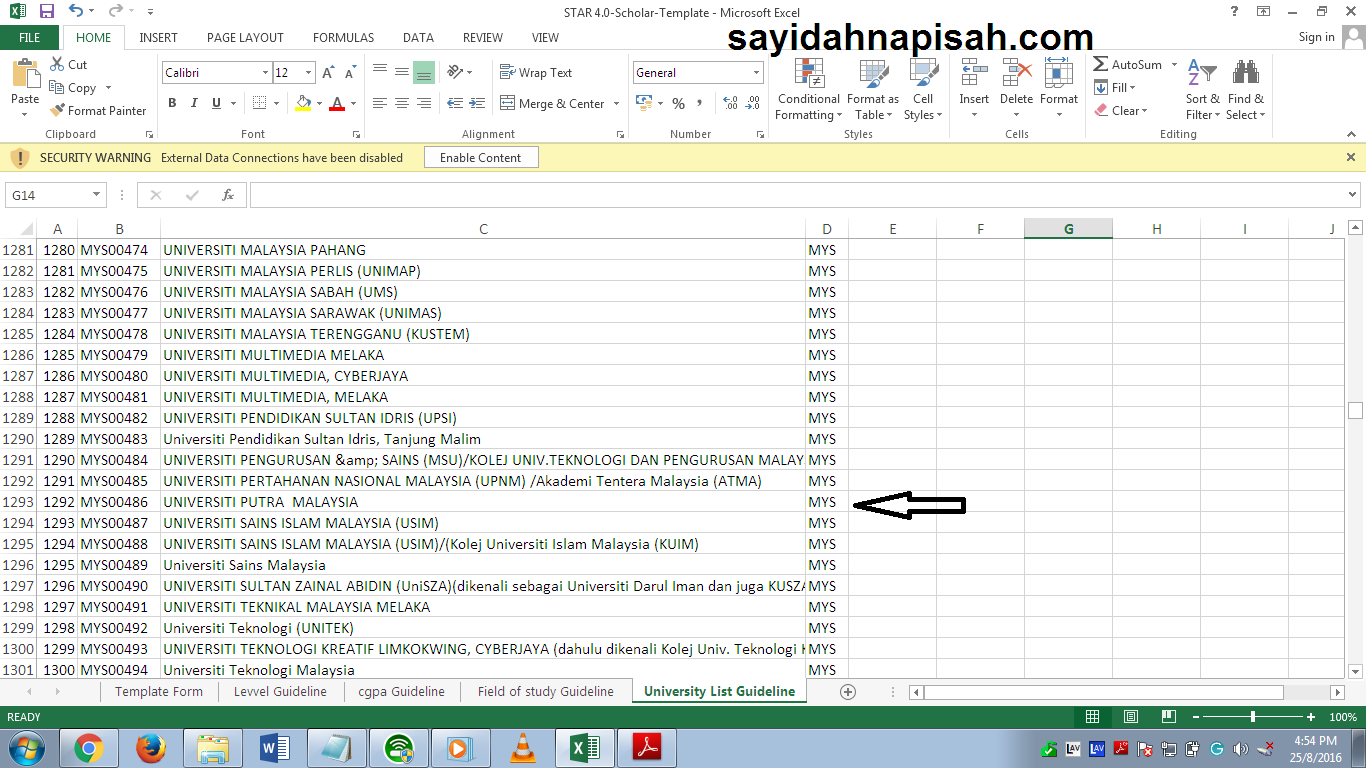Increase indent
The height and width of the screenshot is (768, 1366).
(x=477, y=103)
